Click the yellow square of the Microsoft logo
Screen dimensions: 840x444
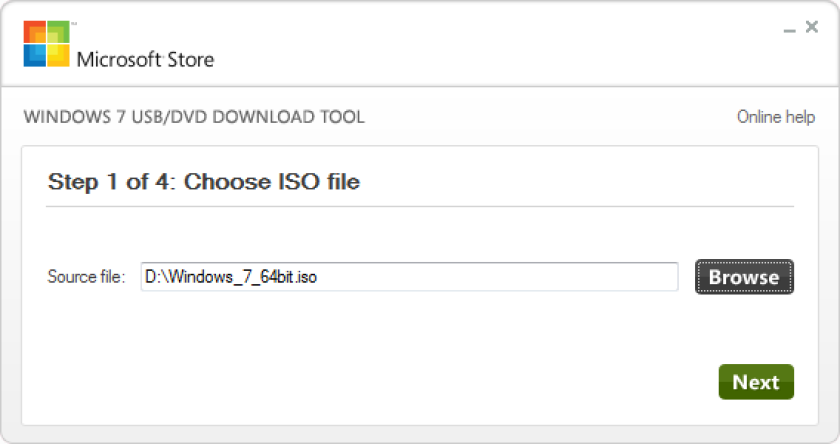[58, 55]
